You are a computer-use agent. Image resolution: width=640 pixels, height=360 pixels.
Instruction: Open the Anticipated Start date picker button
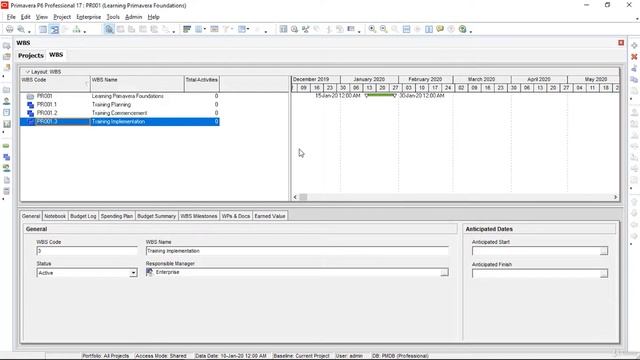pyautogui.click(x=604, y=251)
